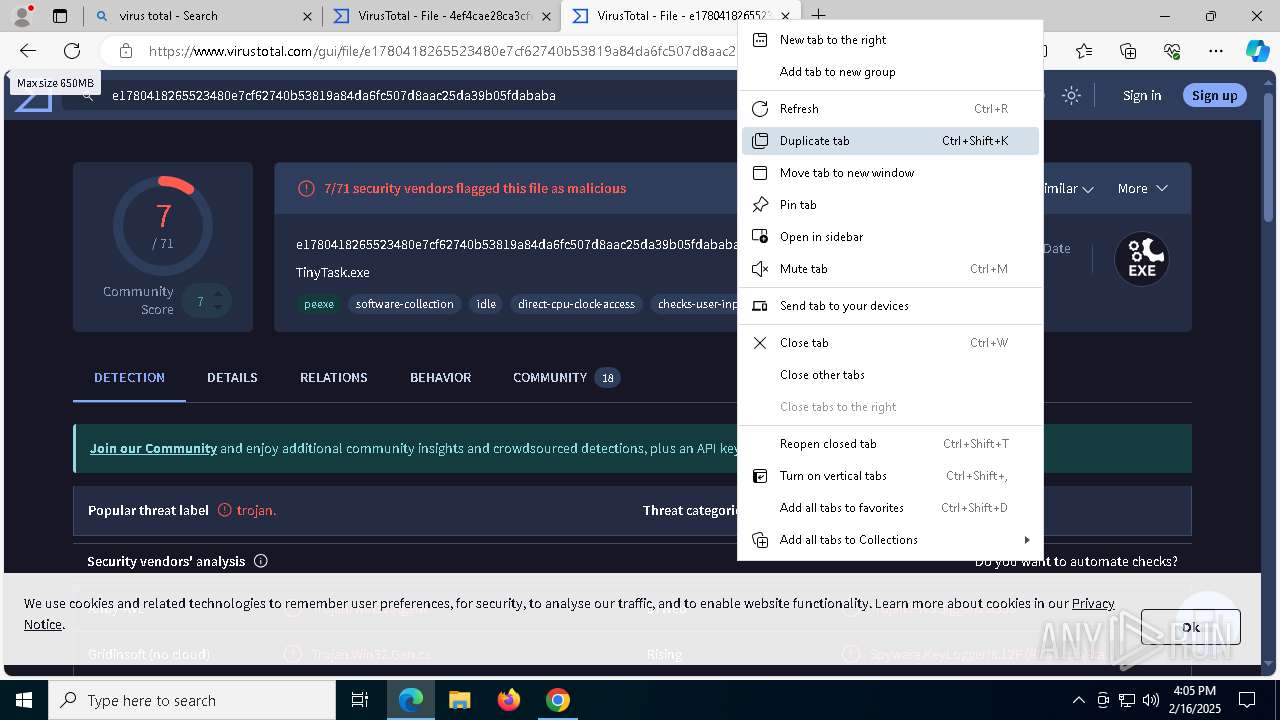Image resolution: width=1280 pixels, height=720 pixels.
Task: Click the taskbar search box
Action: [192, 700]
